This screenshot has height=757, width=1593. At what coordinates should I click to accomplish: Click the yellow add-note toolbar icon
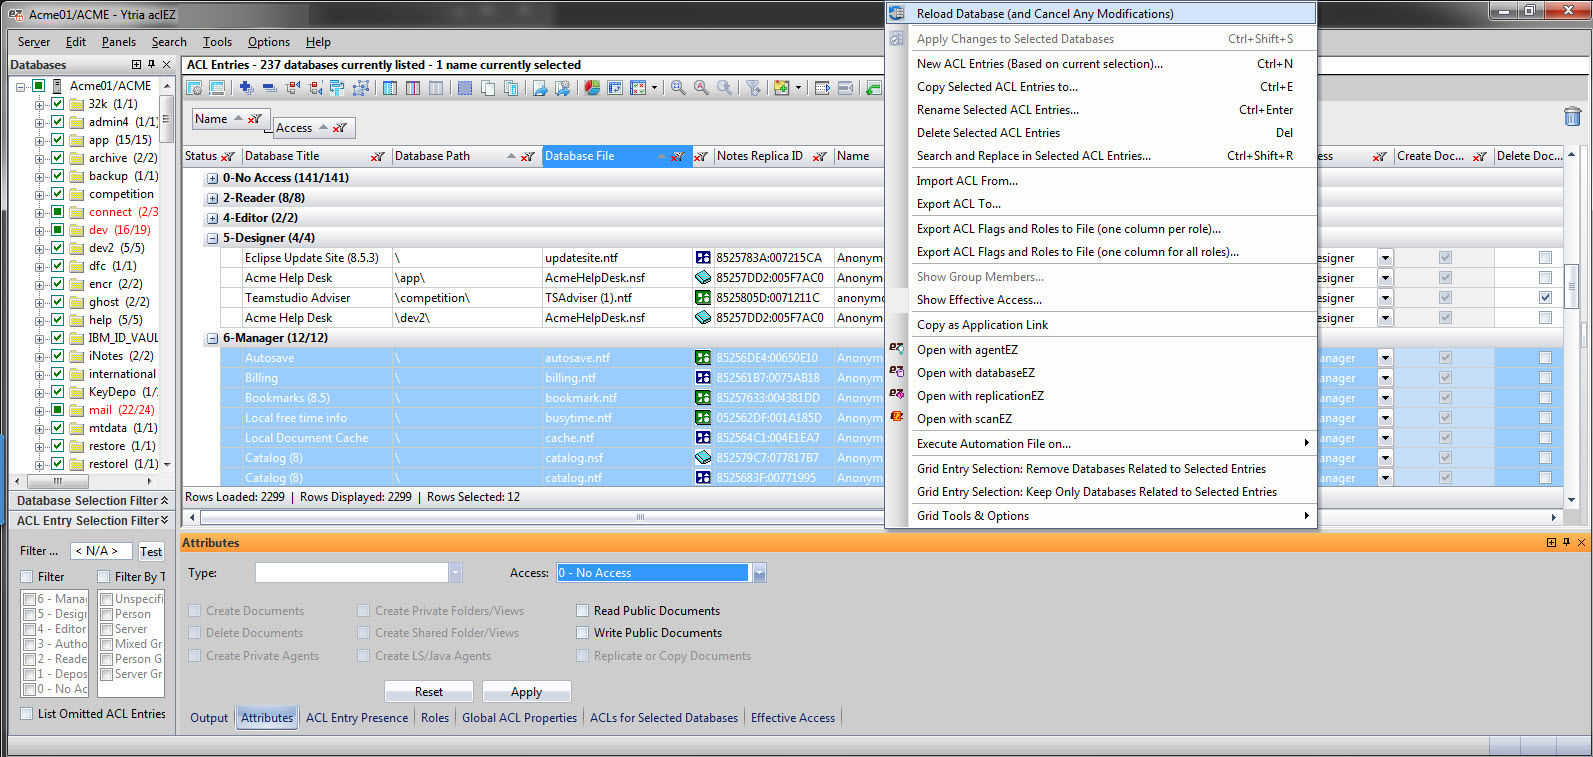point(781,88)
